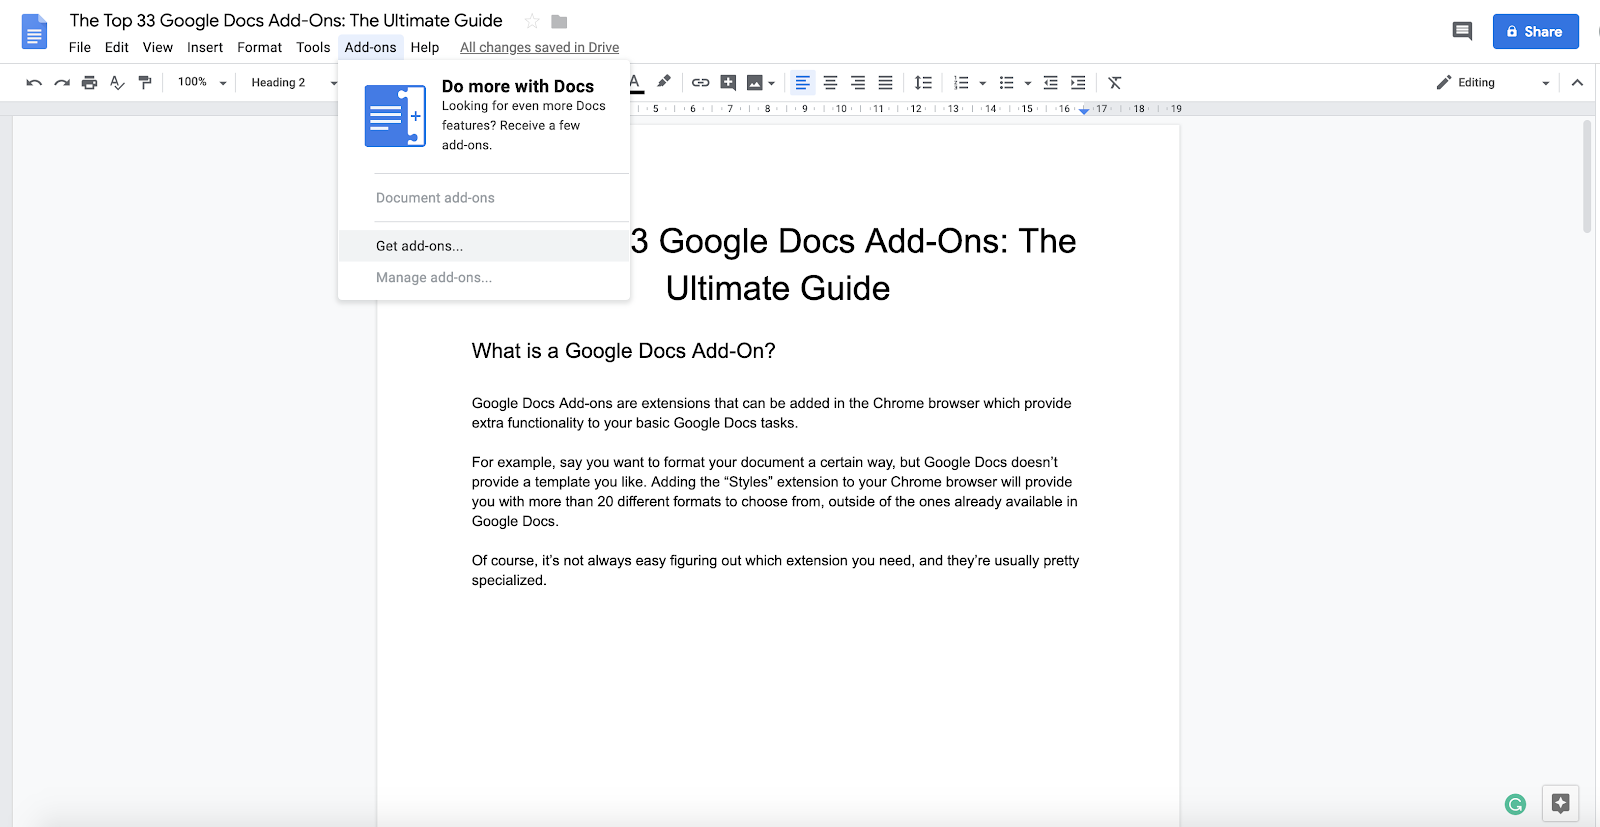Toggle justify alignment

tap(885, 83)
